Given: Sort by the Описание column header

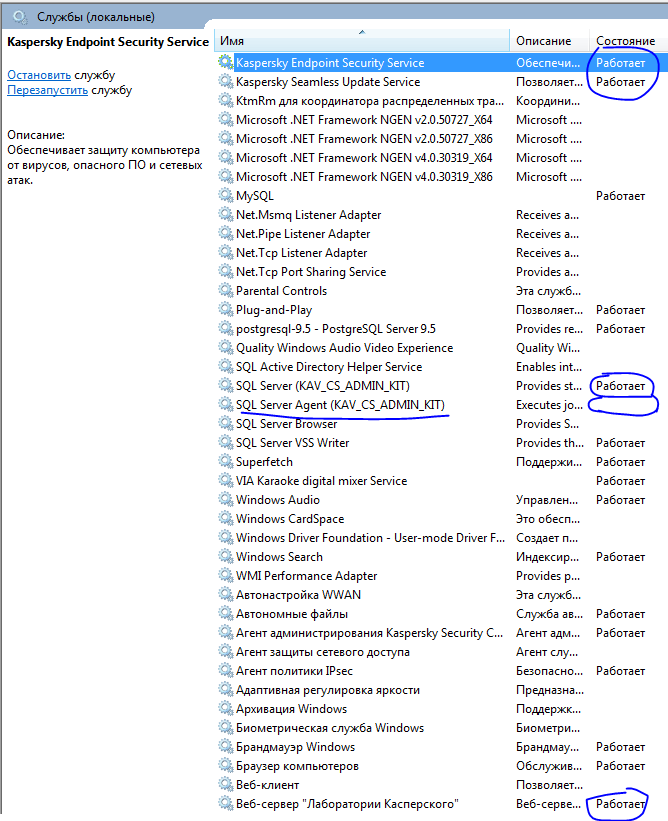Looking at the screenshot, I should coord(550,41).
